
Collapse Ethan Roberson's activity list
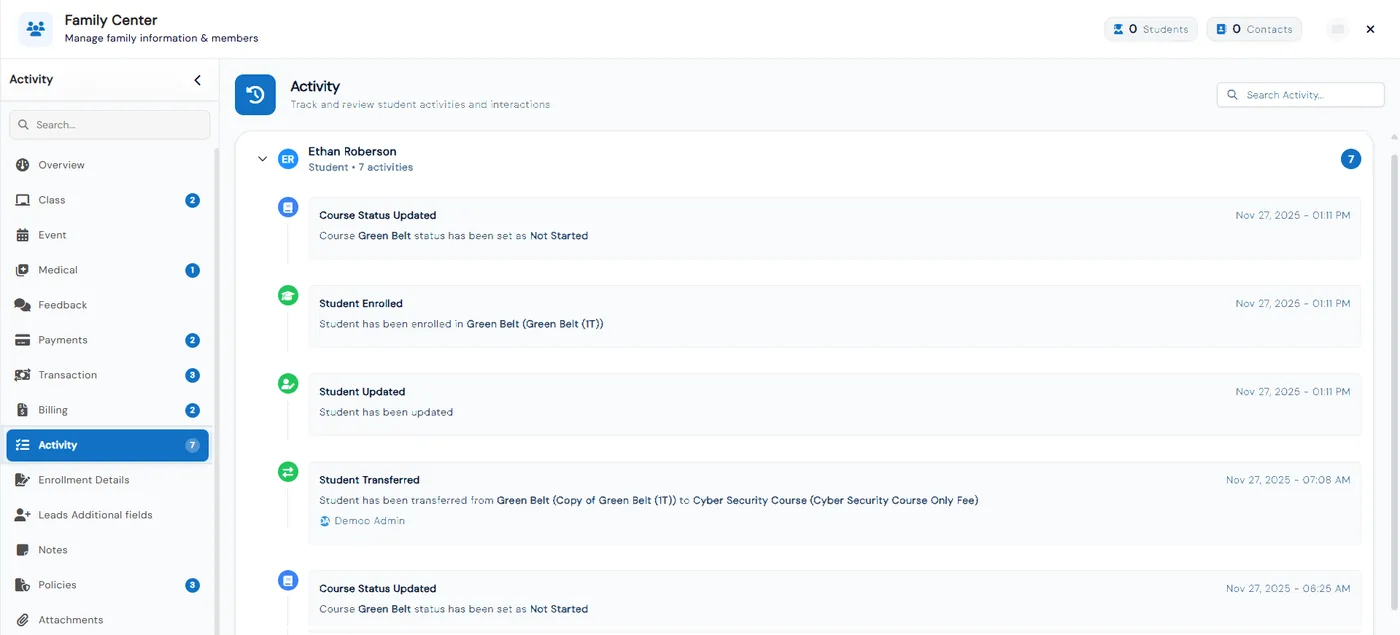coord(263,159)
